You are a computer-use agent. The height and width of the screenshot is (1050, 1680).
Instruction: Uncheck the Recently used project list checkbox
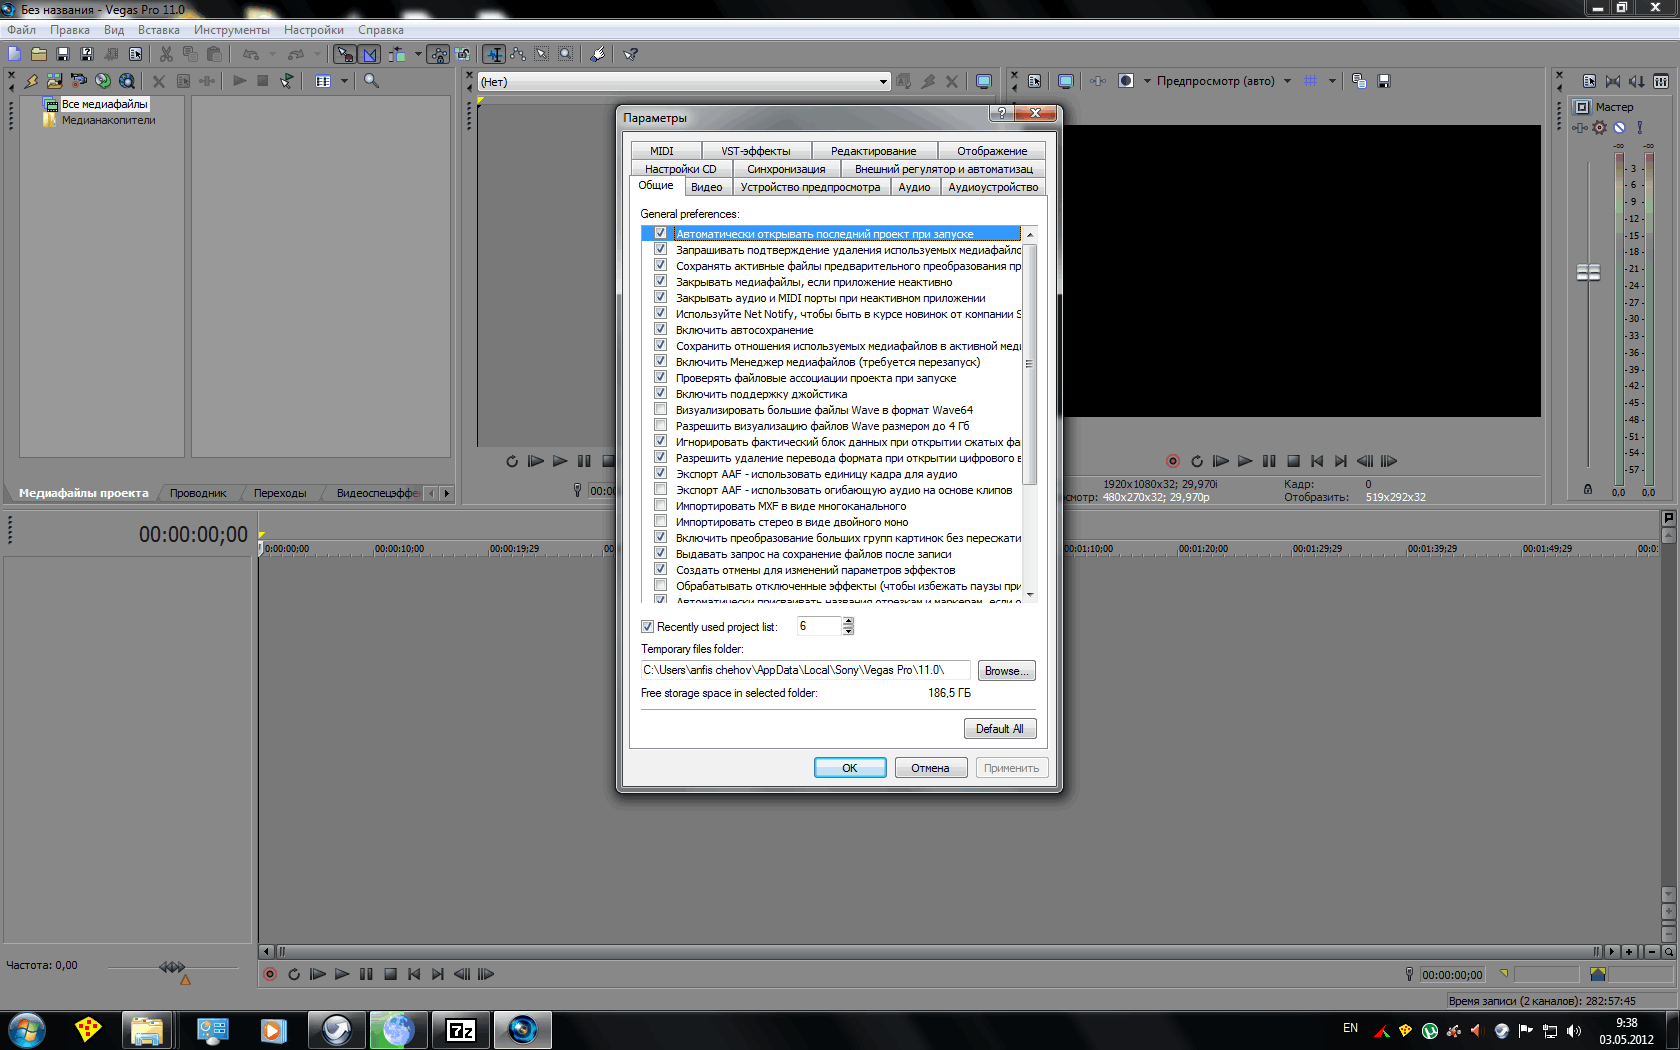click(647, 627)
